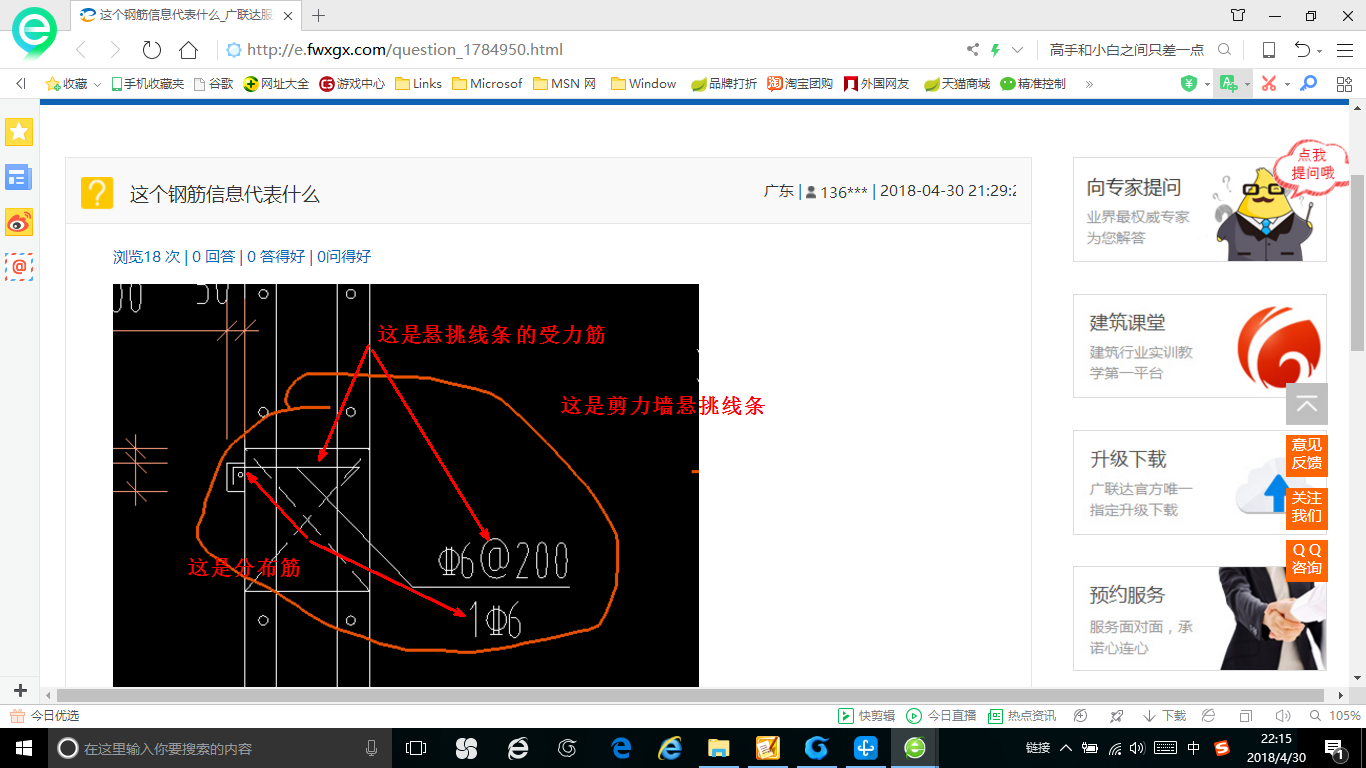Click the red scissors screenshot icon
This screenshot has height=768, width=1366.
point(1268,84)
